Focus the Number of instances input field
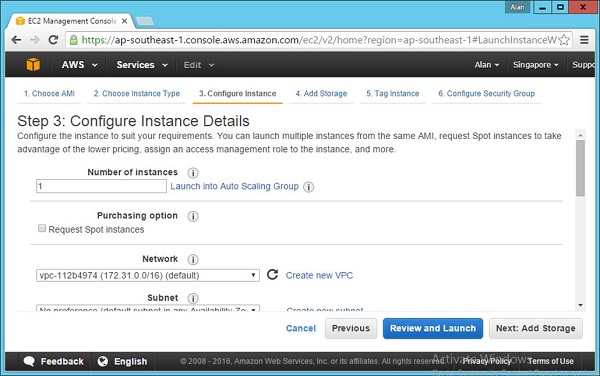The image size is (600, 376). pos(101,186)
